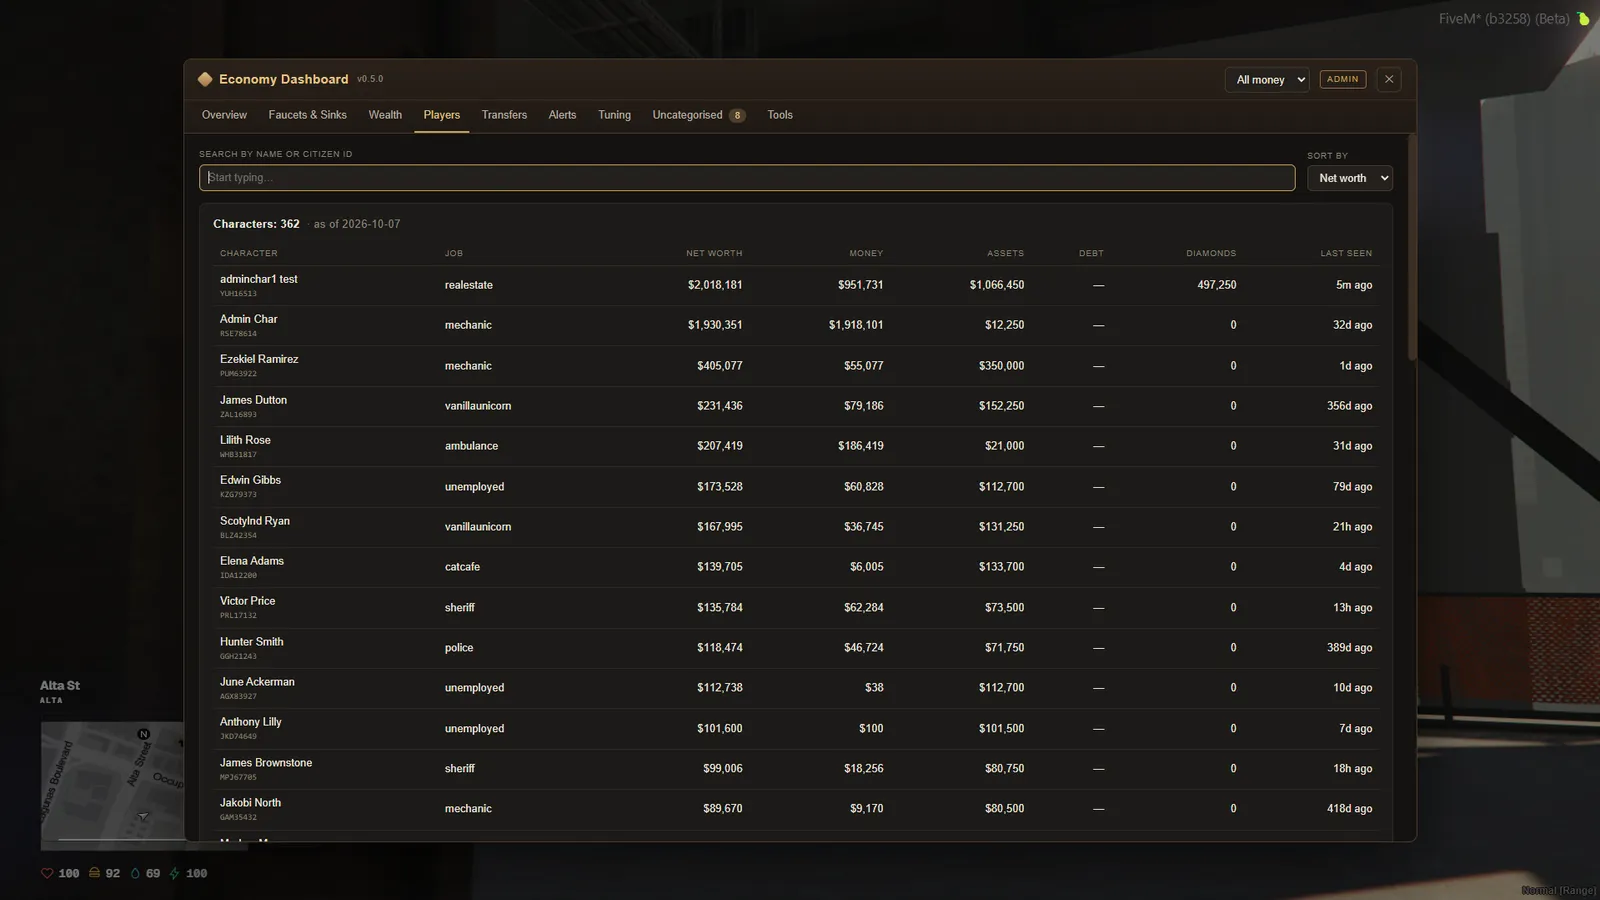
Task: Click the heart health icon in HUD
Action: 47,873
